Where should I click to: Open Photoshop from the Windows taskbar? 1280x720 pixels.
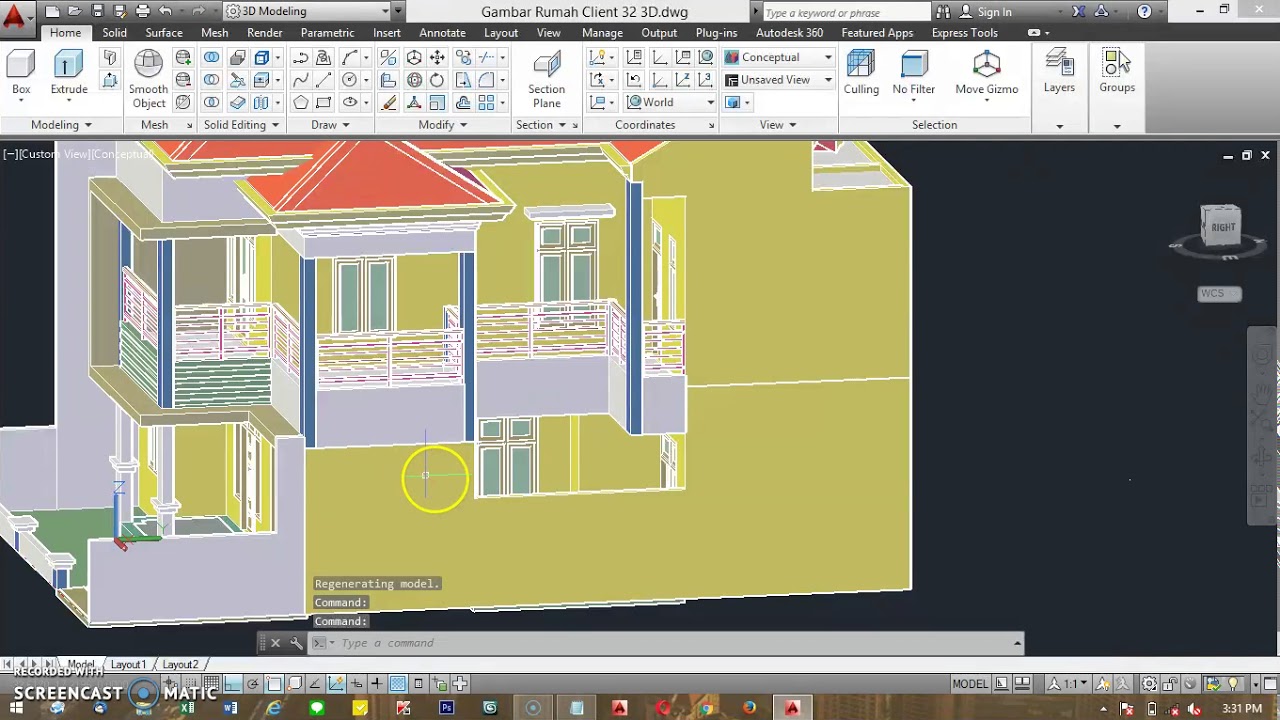point(446,708)
